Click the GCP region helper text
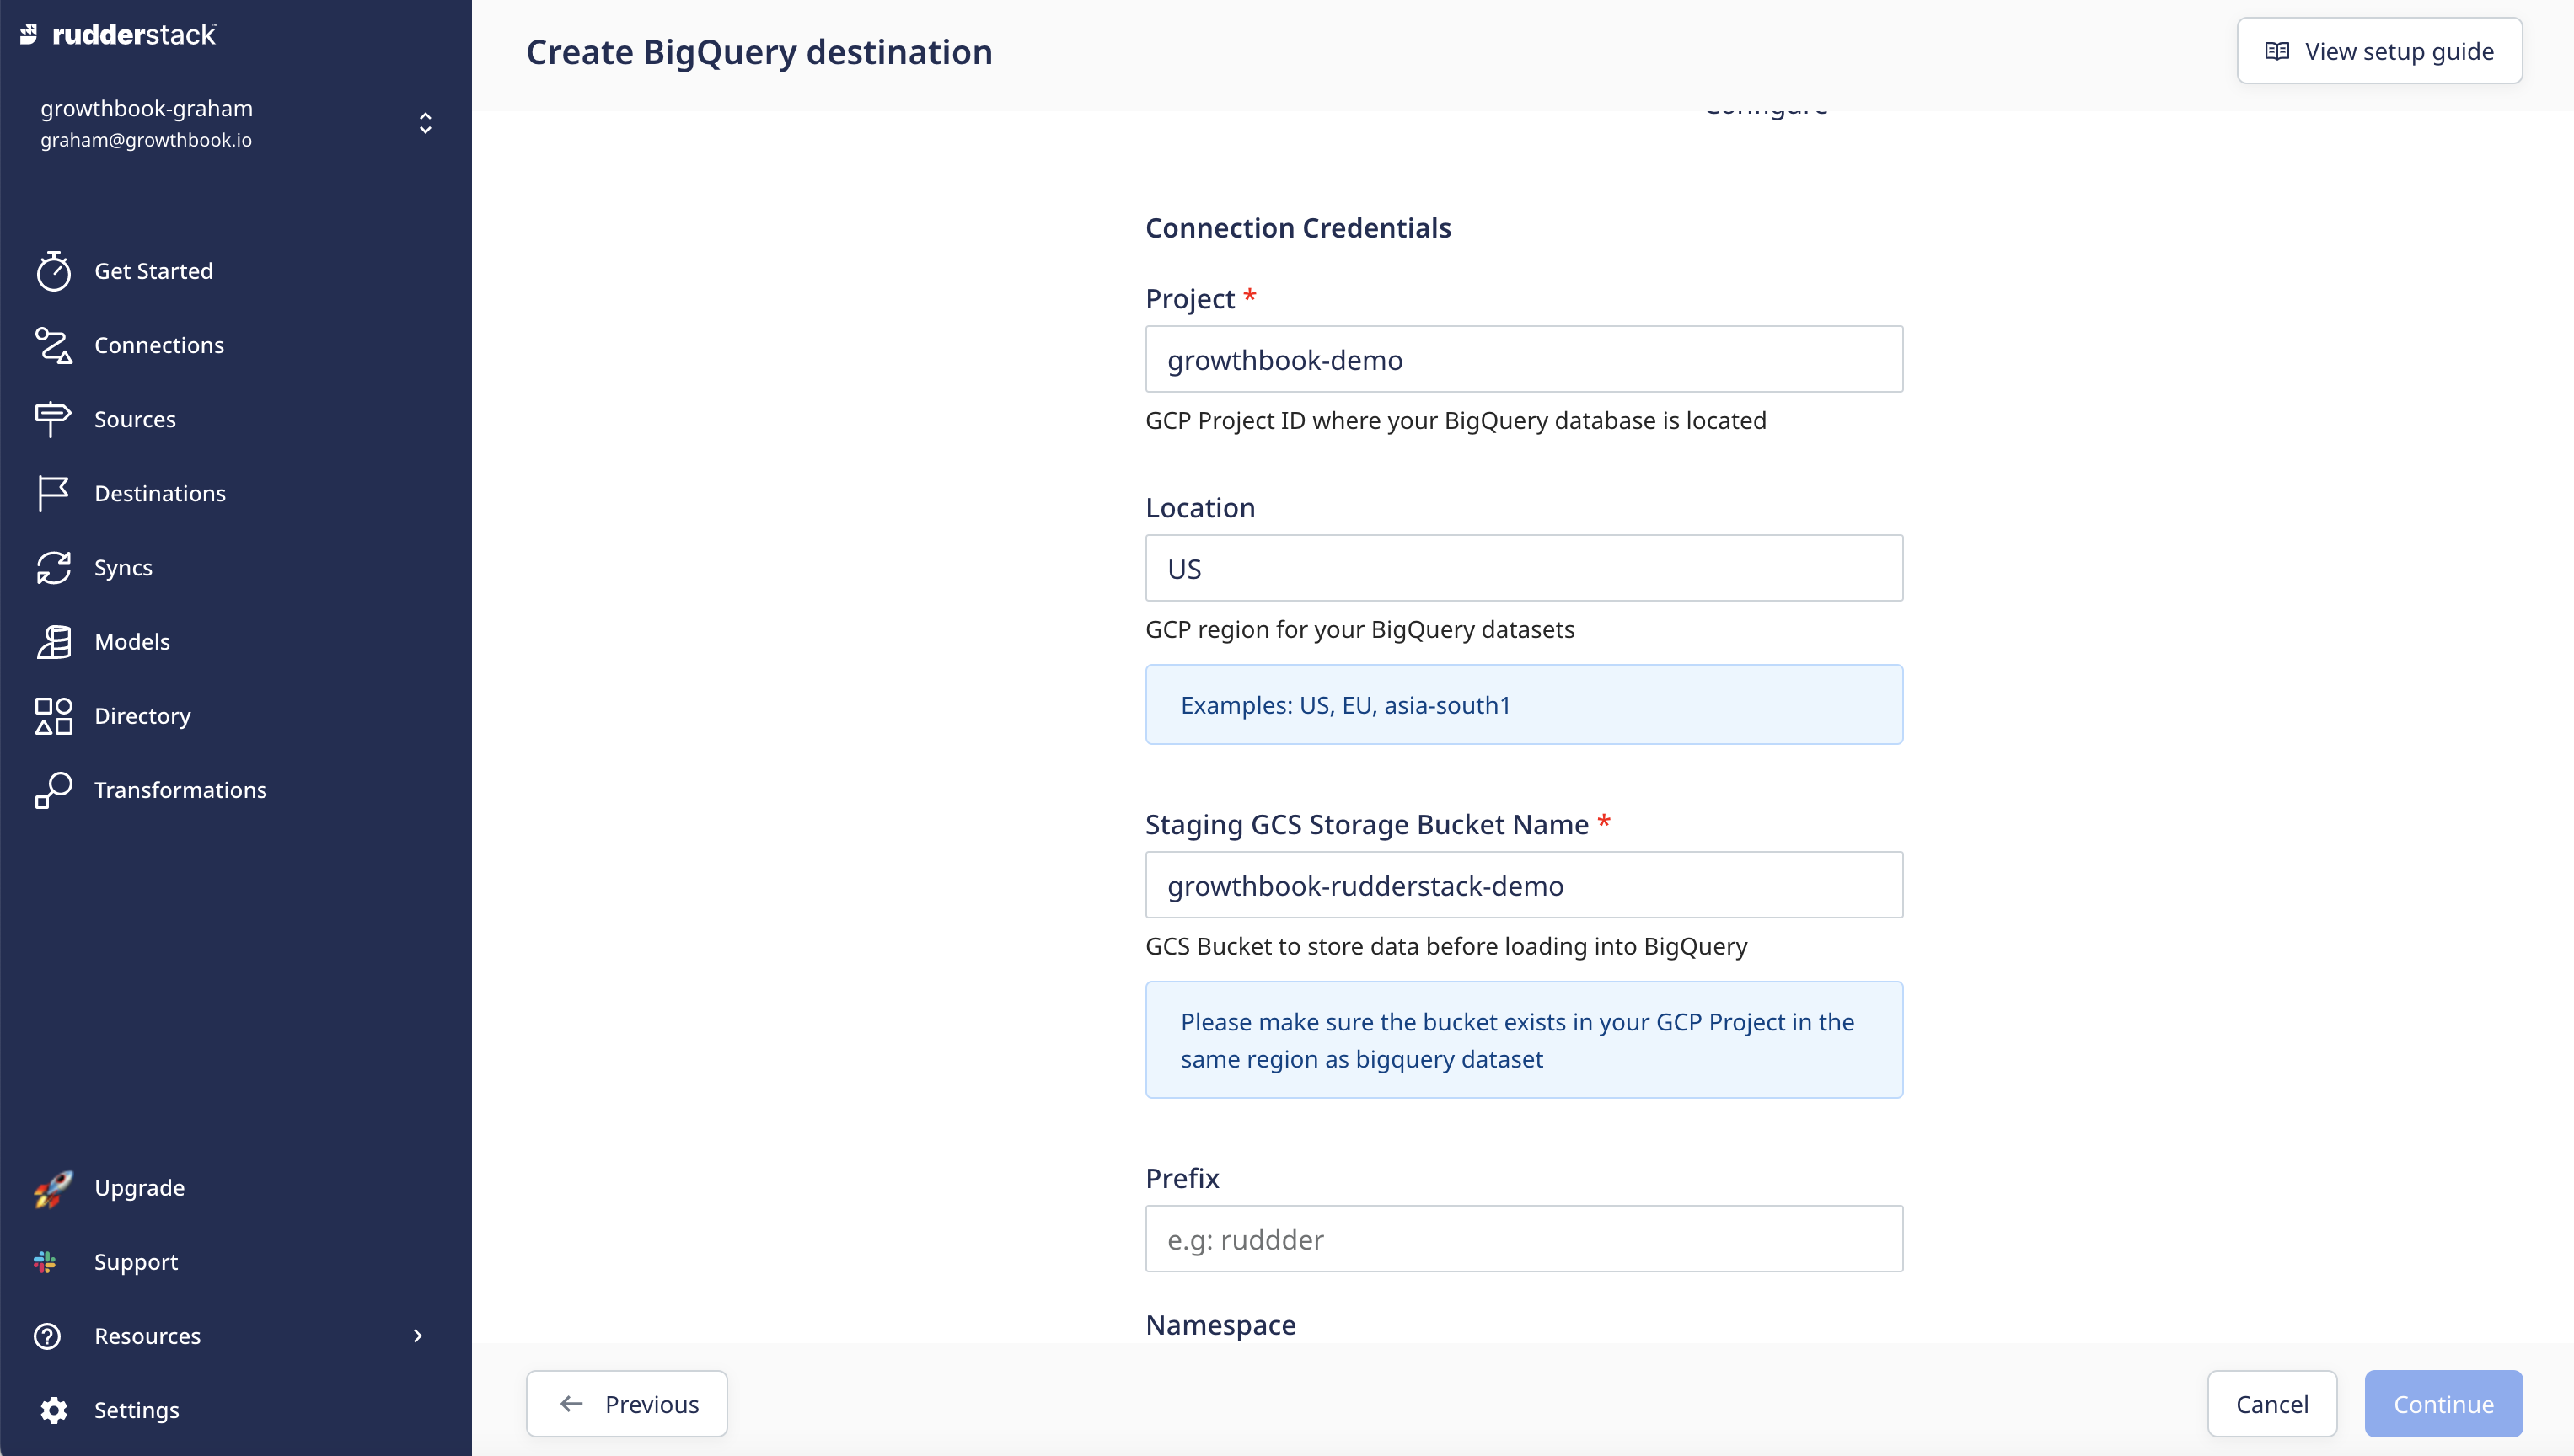Viewport: 2574px width, 1456px height. pyautogui.click(x=1359, y=629)
